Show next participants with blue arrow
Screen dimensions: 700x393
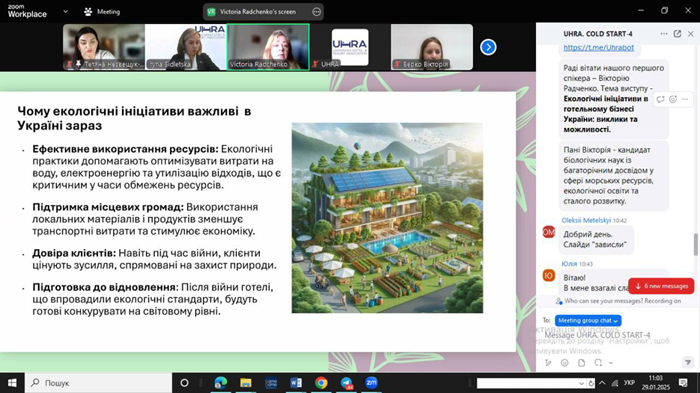488,47
